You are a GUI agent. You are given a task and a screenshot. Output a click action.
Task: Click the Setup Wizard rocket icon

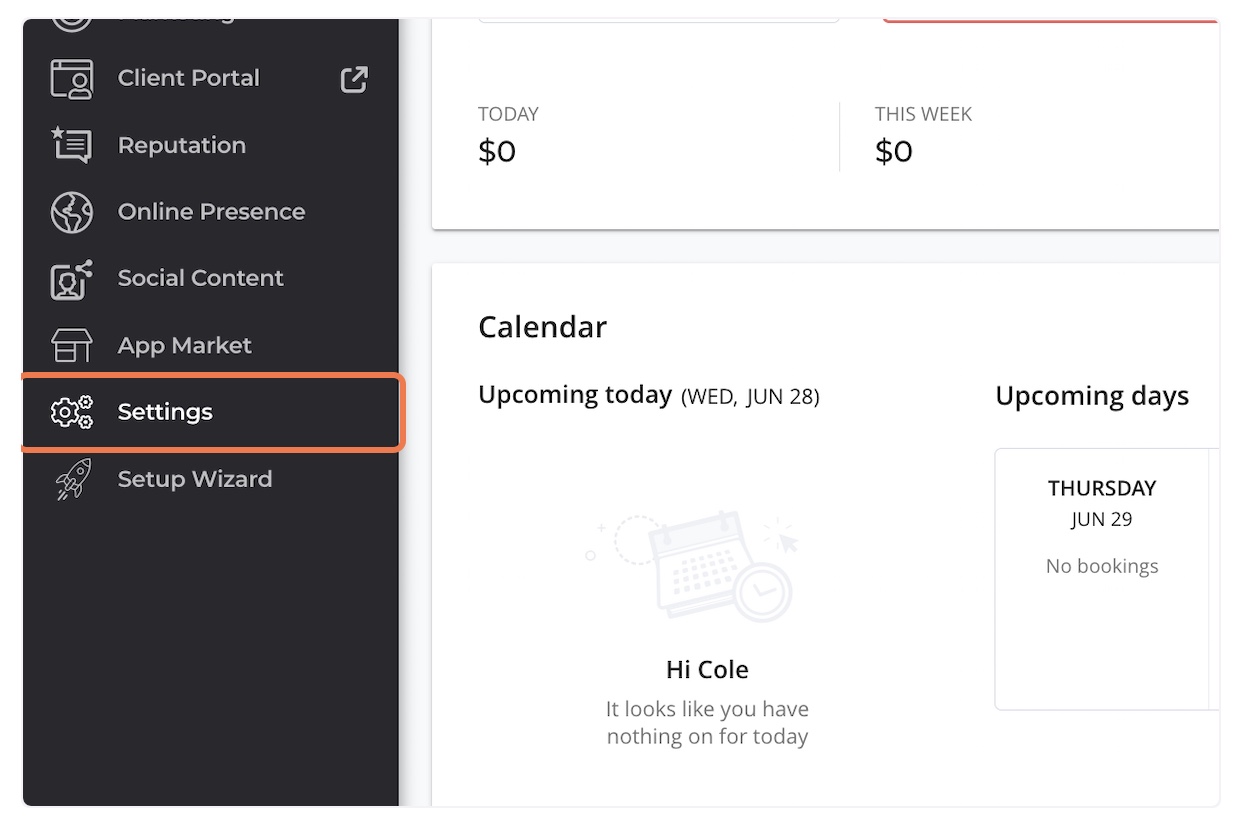click(71, 479)
